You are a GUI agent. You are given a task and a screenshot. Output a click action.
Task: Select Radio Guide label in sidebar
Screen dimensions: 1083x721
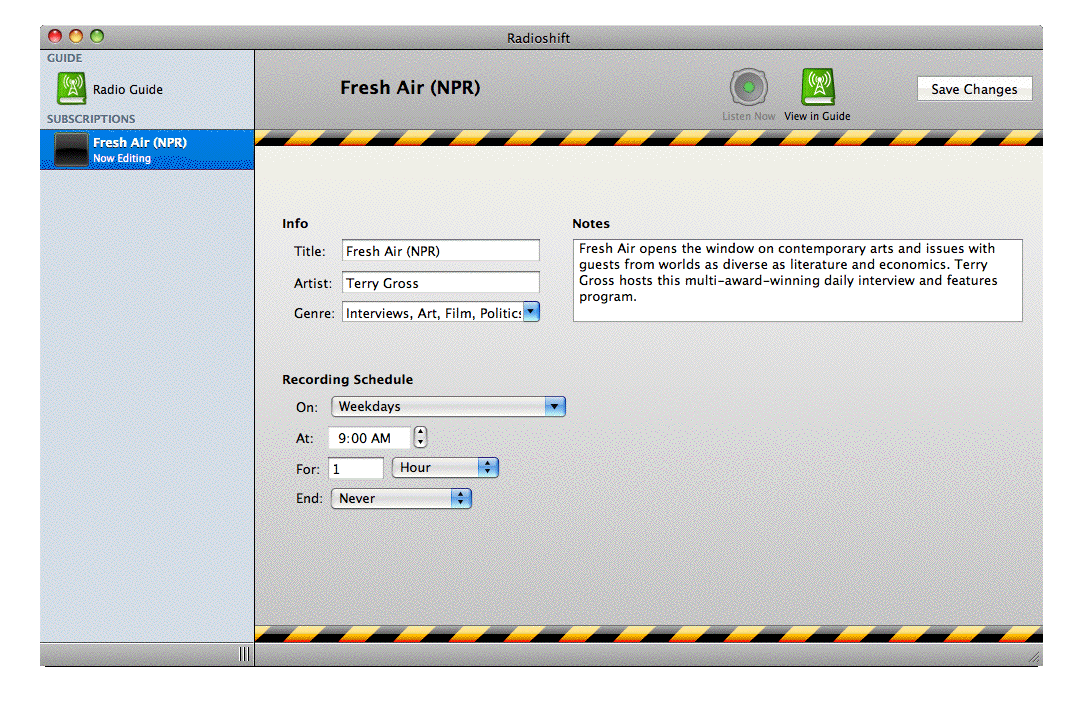128,89
